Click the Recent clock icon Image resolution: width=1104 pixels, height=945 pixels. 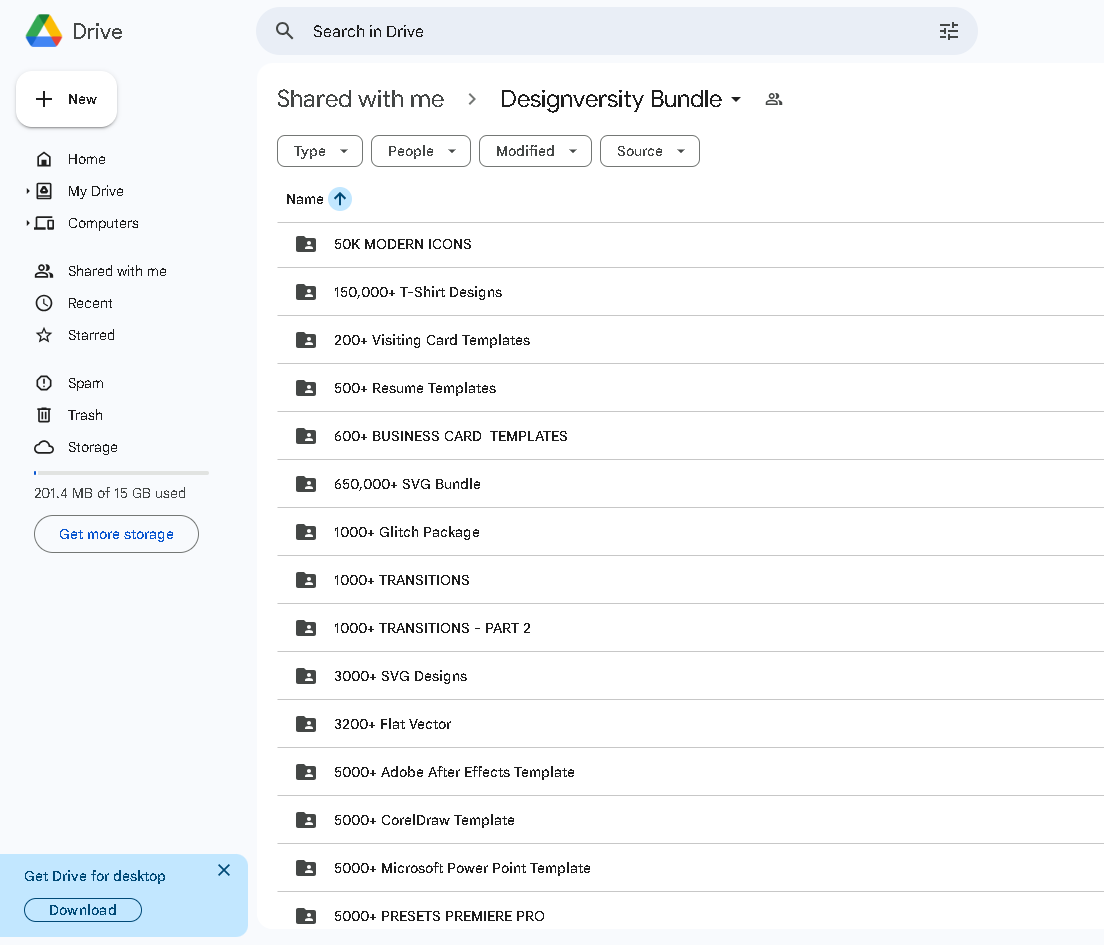(x=44, y=303)
